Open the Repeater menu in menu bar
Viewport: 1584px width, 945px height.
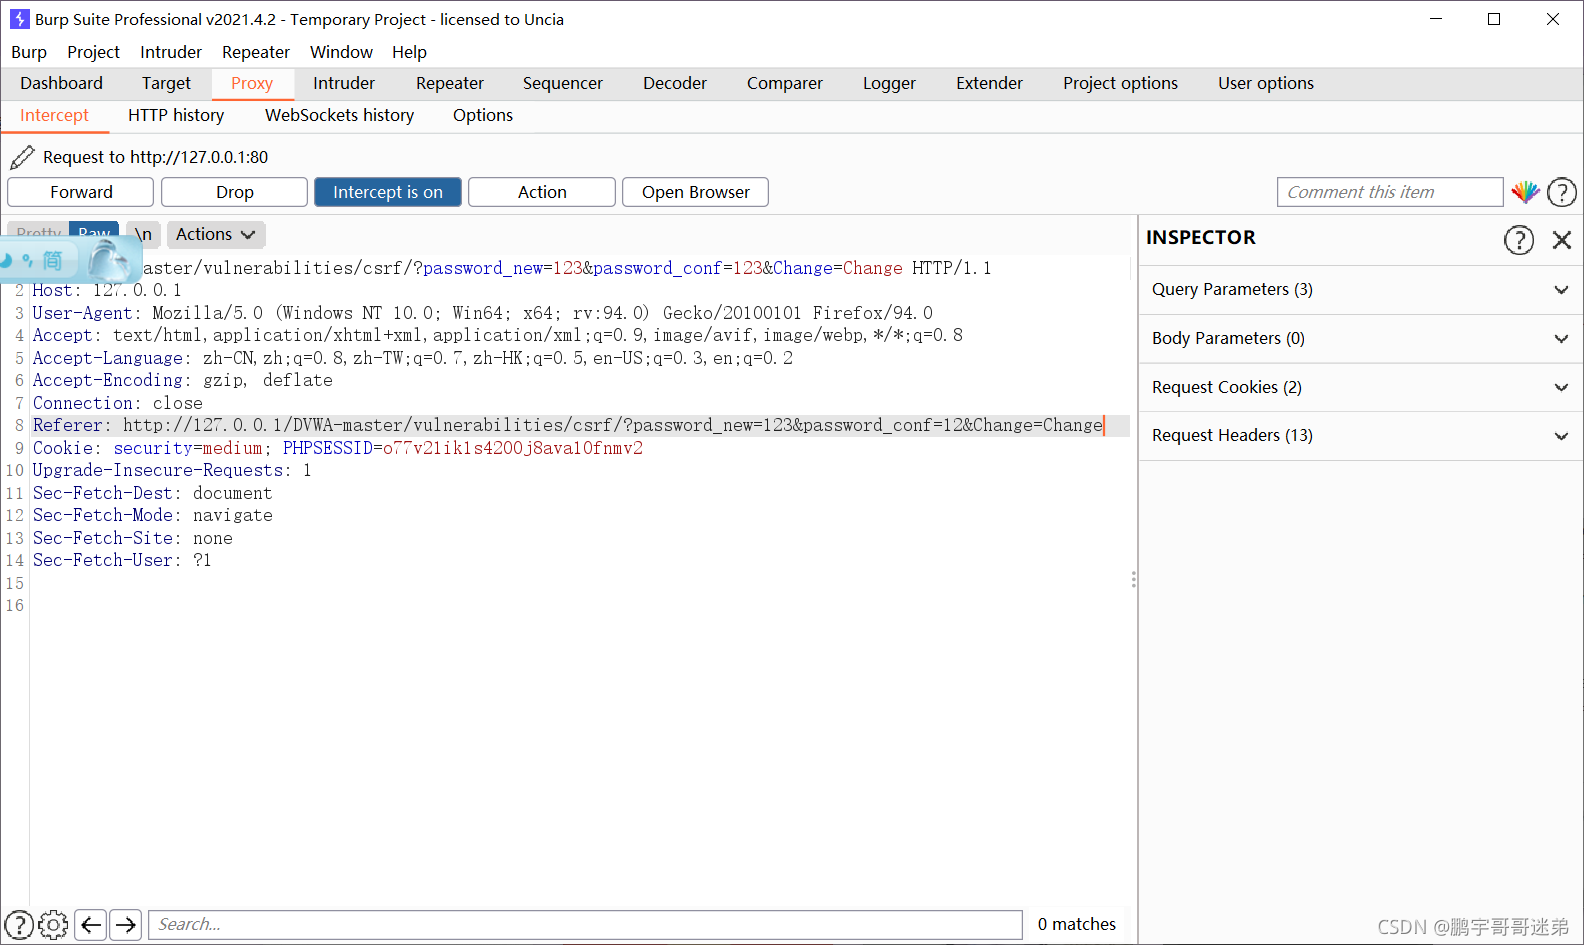coord(256,52)
